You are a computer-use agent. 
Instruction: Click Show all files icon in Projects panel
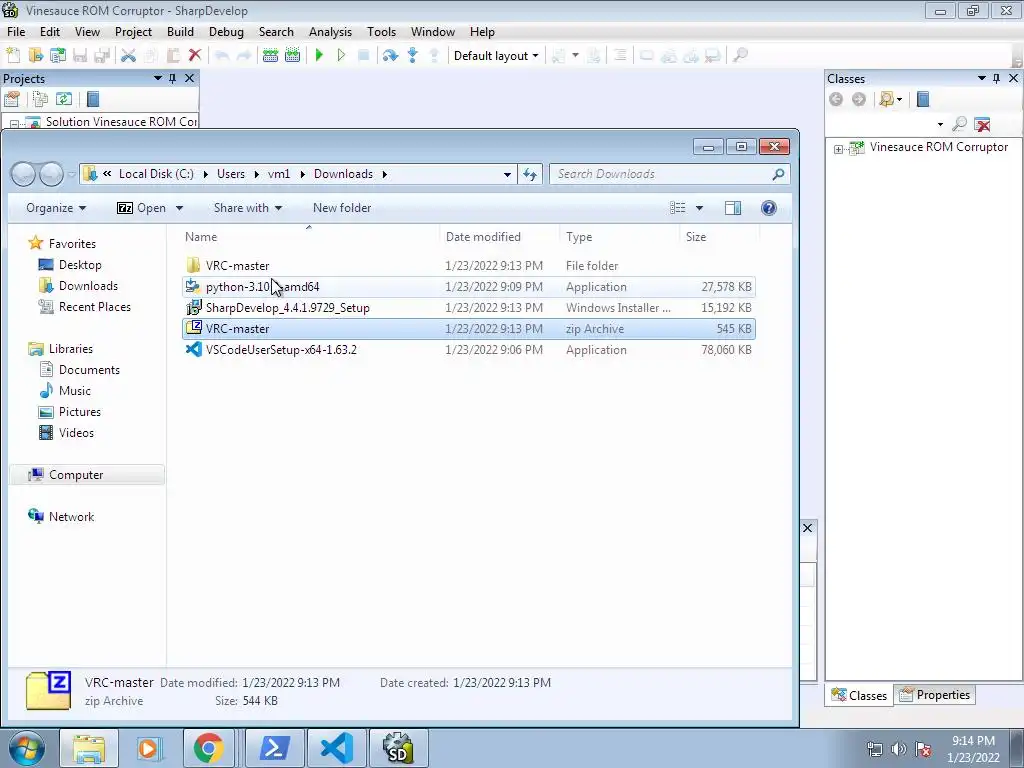tap(40, 99)
